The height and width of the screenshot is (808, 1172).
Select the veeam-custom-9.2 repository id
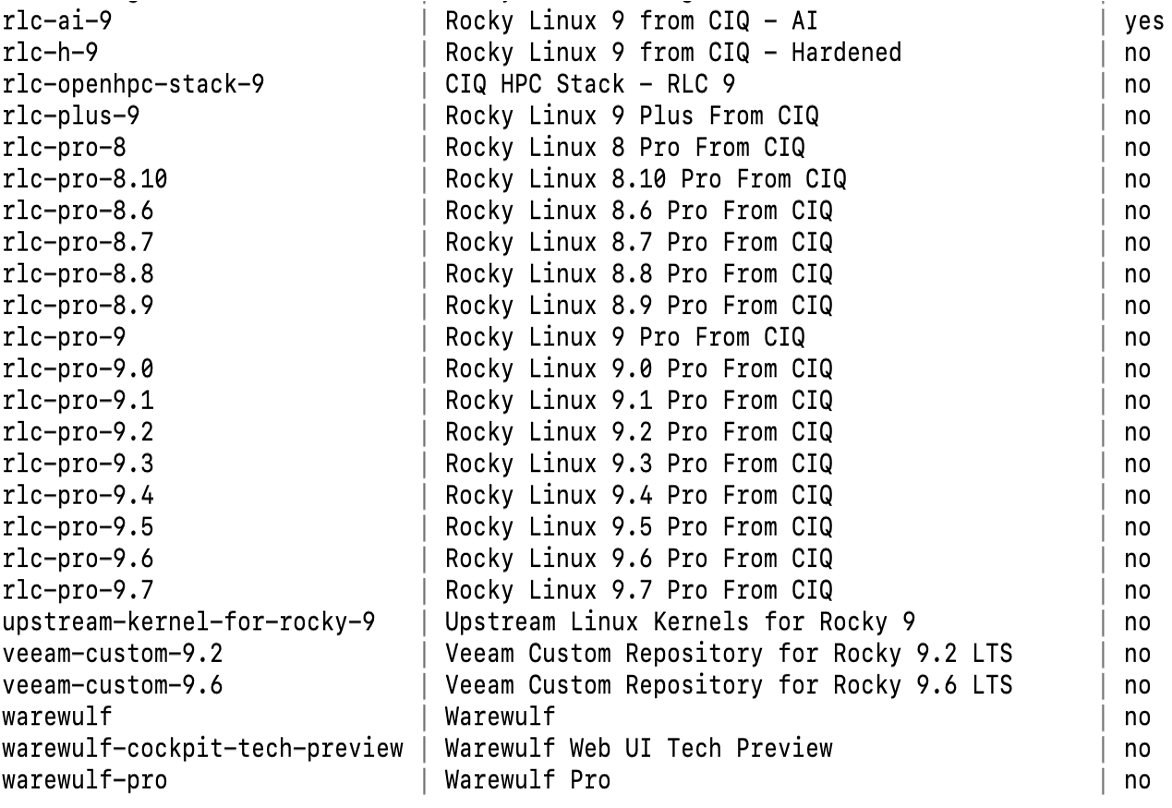[112, 654]
